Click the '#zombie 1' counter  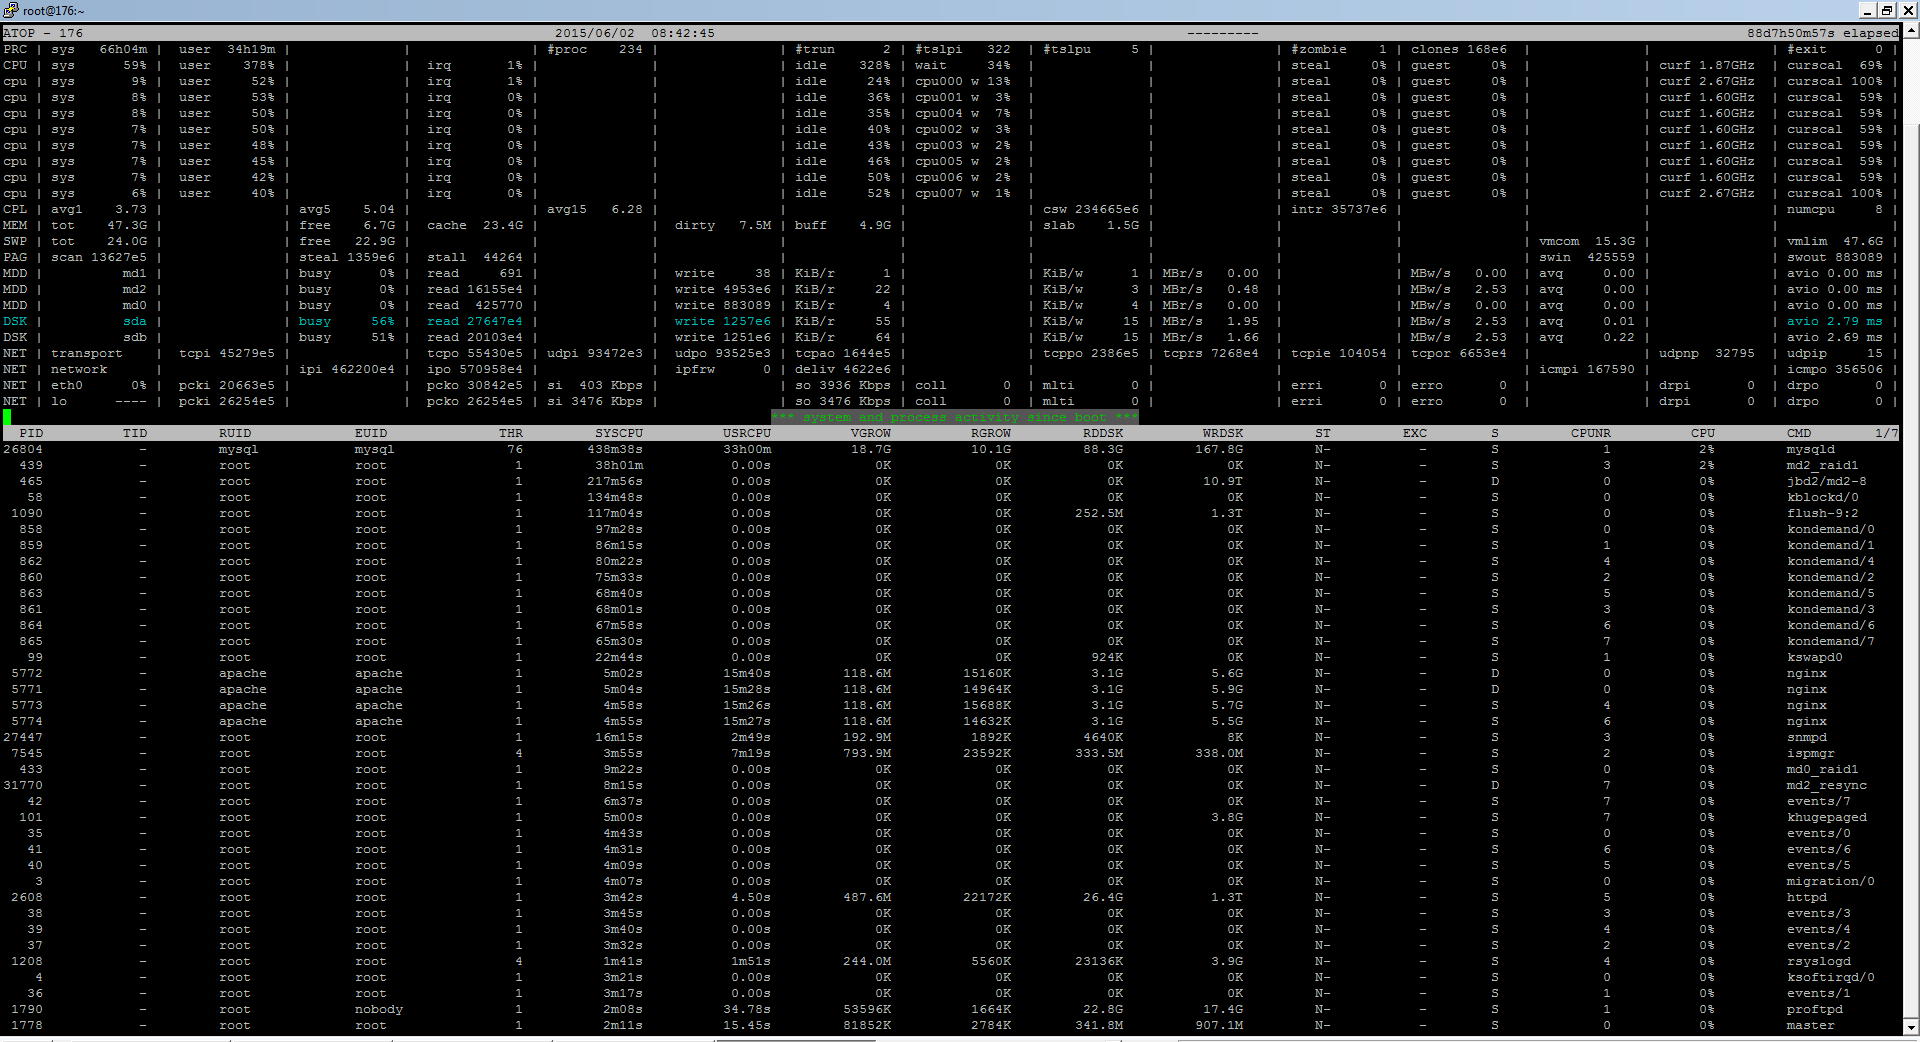pos(1339,49)
